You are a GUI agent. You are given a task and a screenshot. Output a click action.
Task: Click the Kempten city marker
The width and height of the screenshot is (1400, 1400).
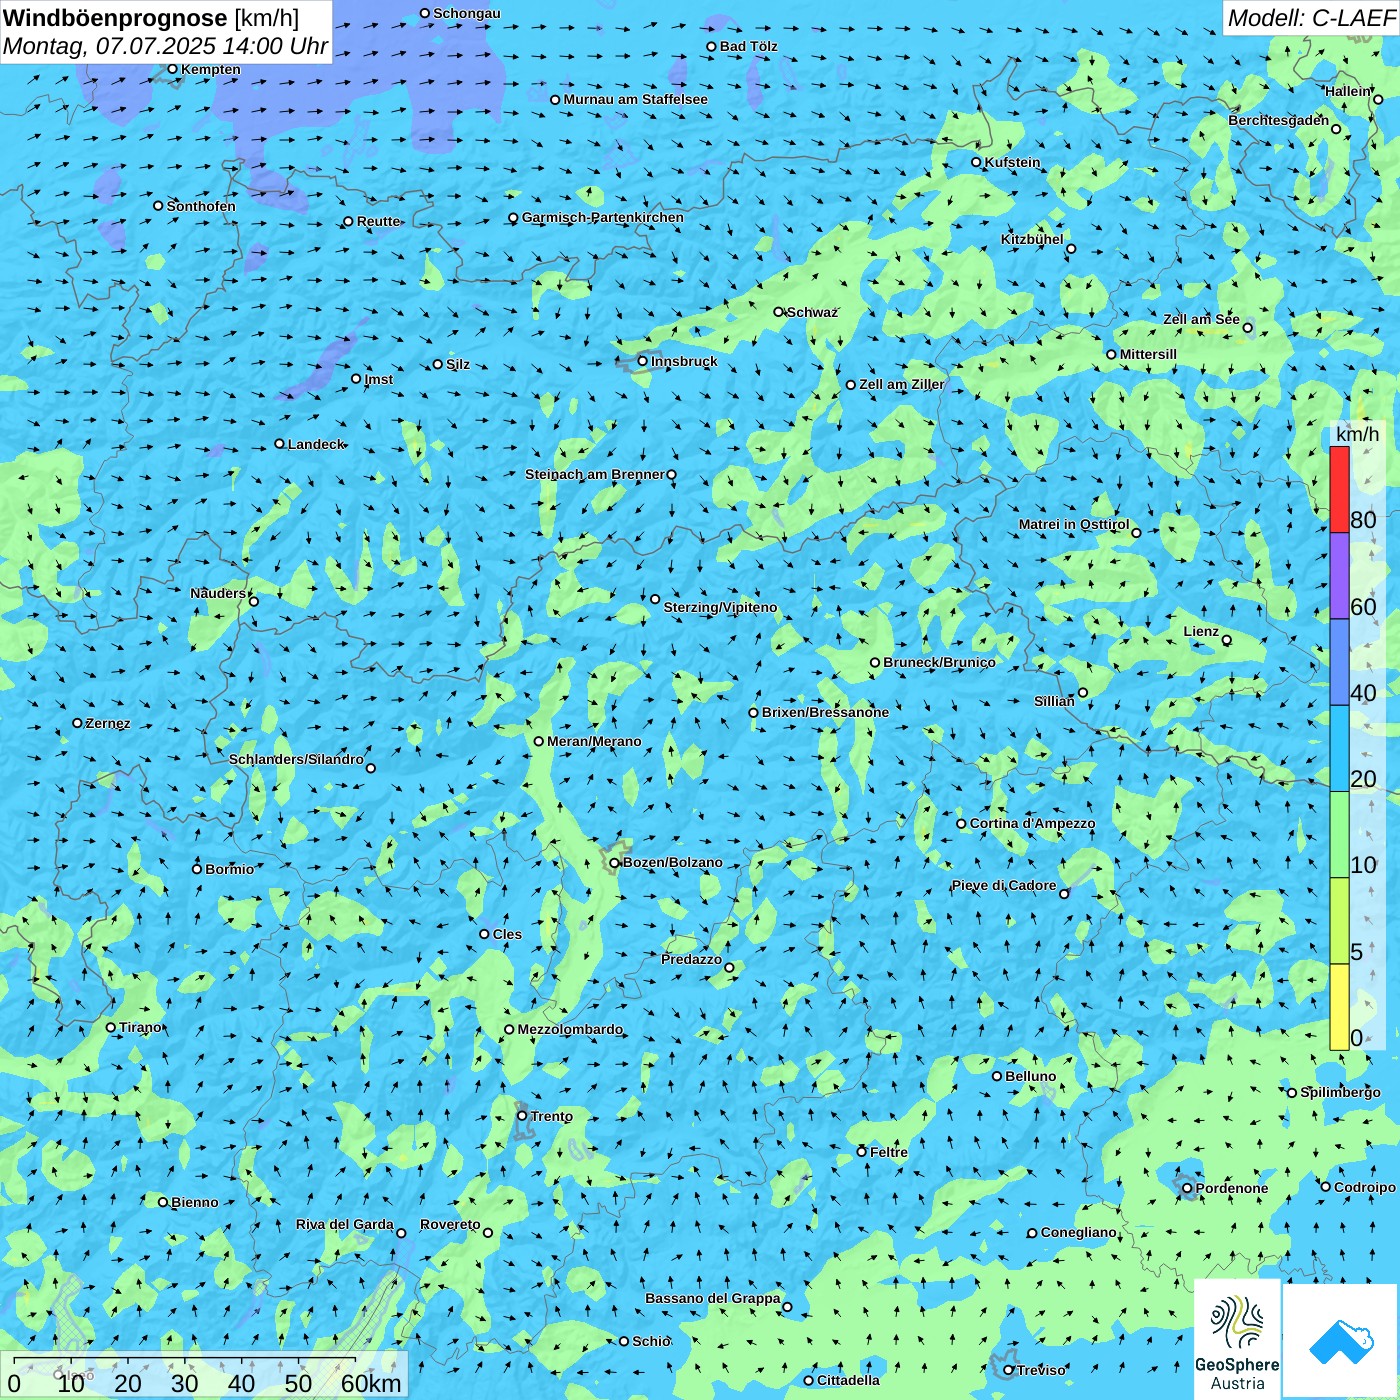[x=173, y=69]
